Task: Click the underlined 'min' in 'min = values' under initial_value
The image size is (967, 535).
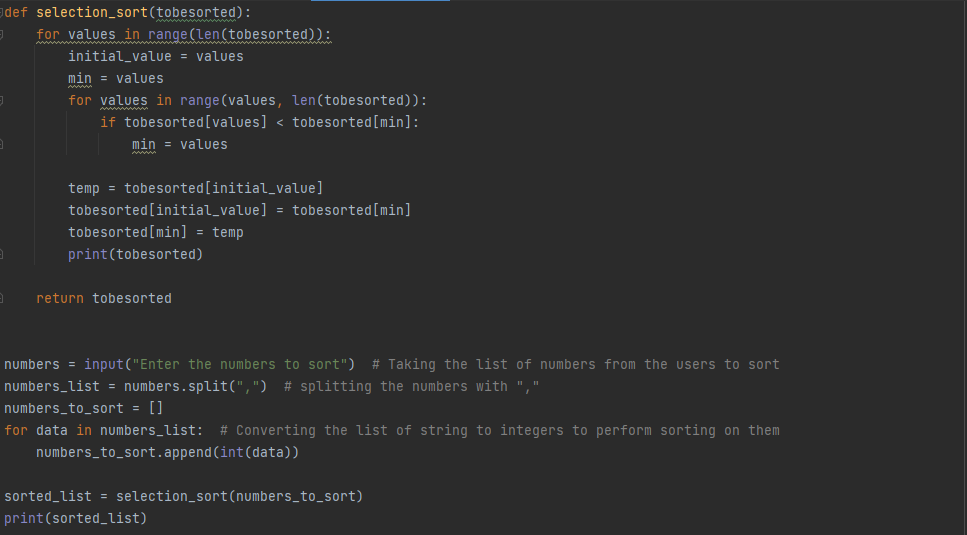Action: 80,79
